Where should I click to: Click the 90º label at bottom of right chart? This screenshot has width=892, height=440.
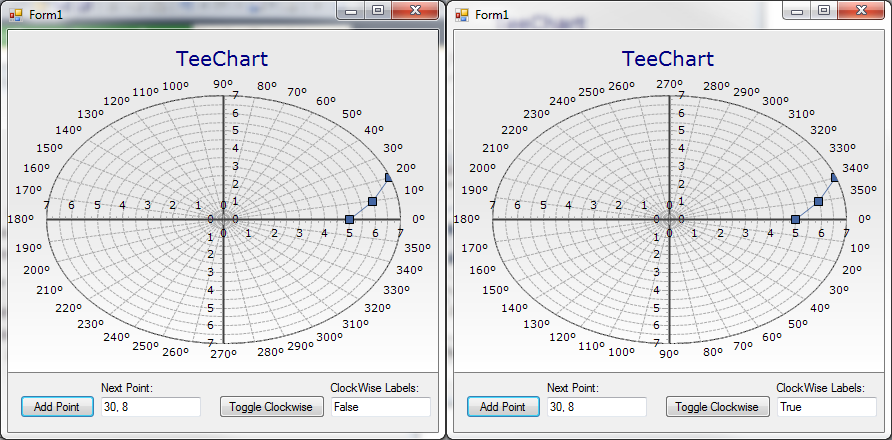click(669, 354)
